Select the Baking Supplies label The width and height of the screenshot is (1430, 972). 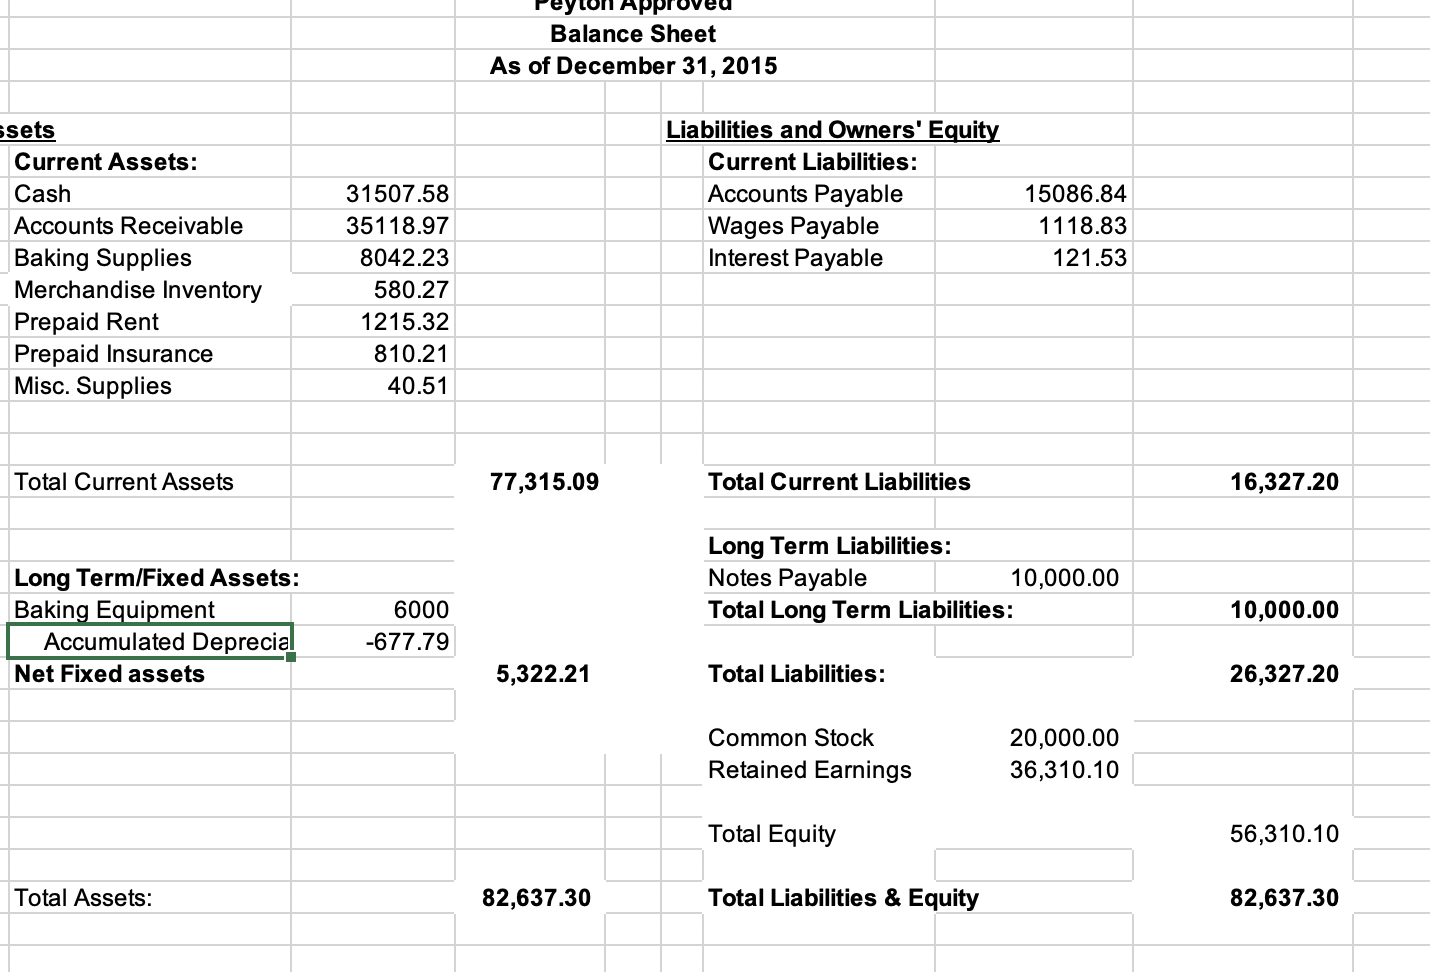click(103, 258)
